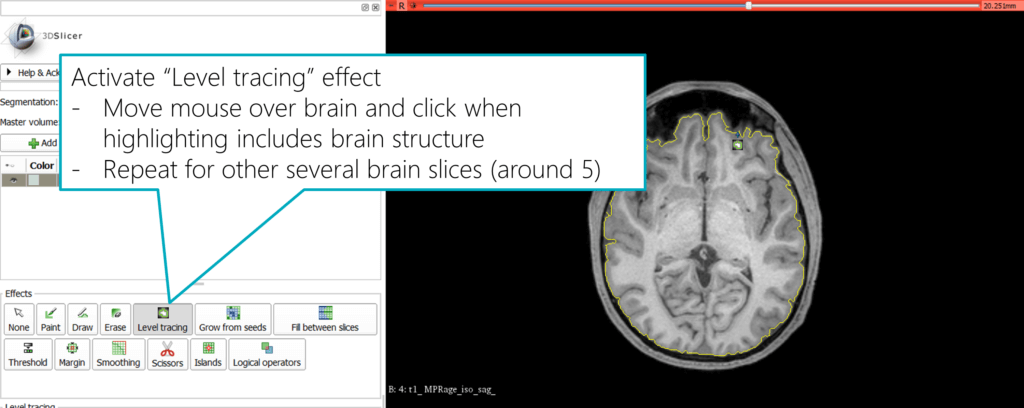Image resolution: width=1024 pixels, height=408 pixels.
Task: Choose the Draw effect tool
Action: [x=83, y=319]
